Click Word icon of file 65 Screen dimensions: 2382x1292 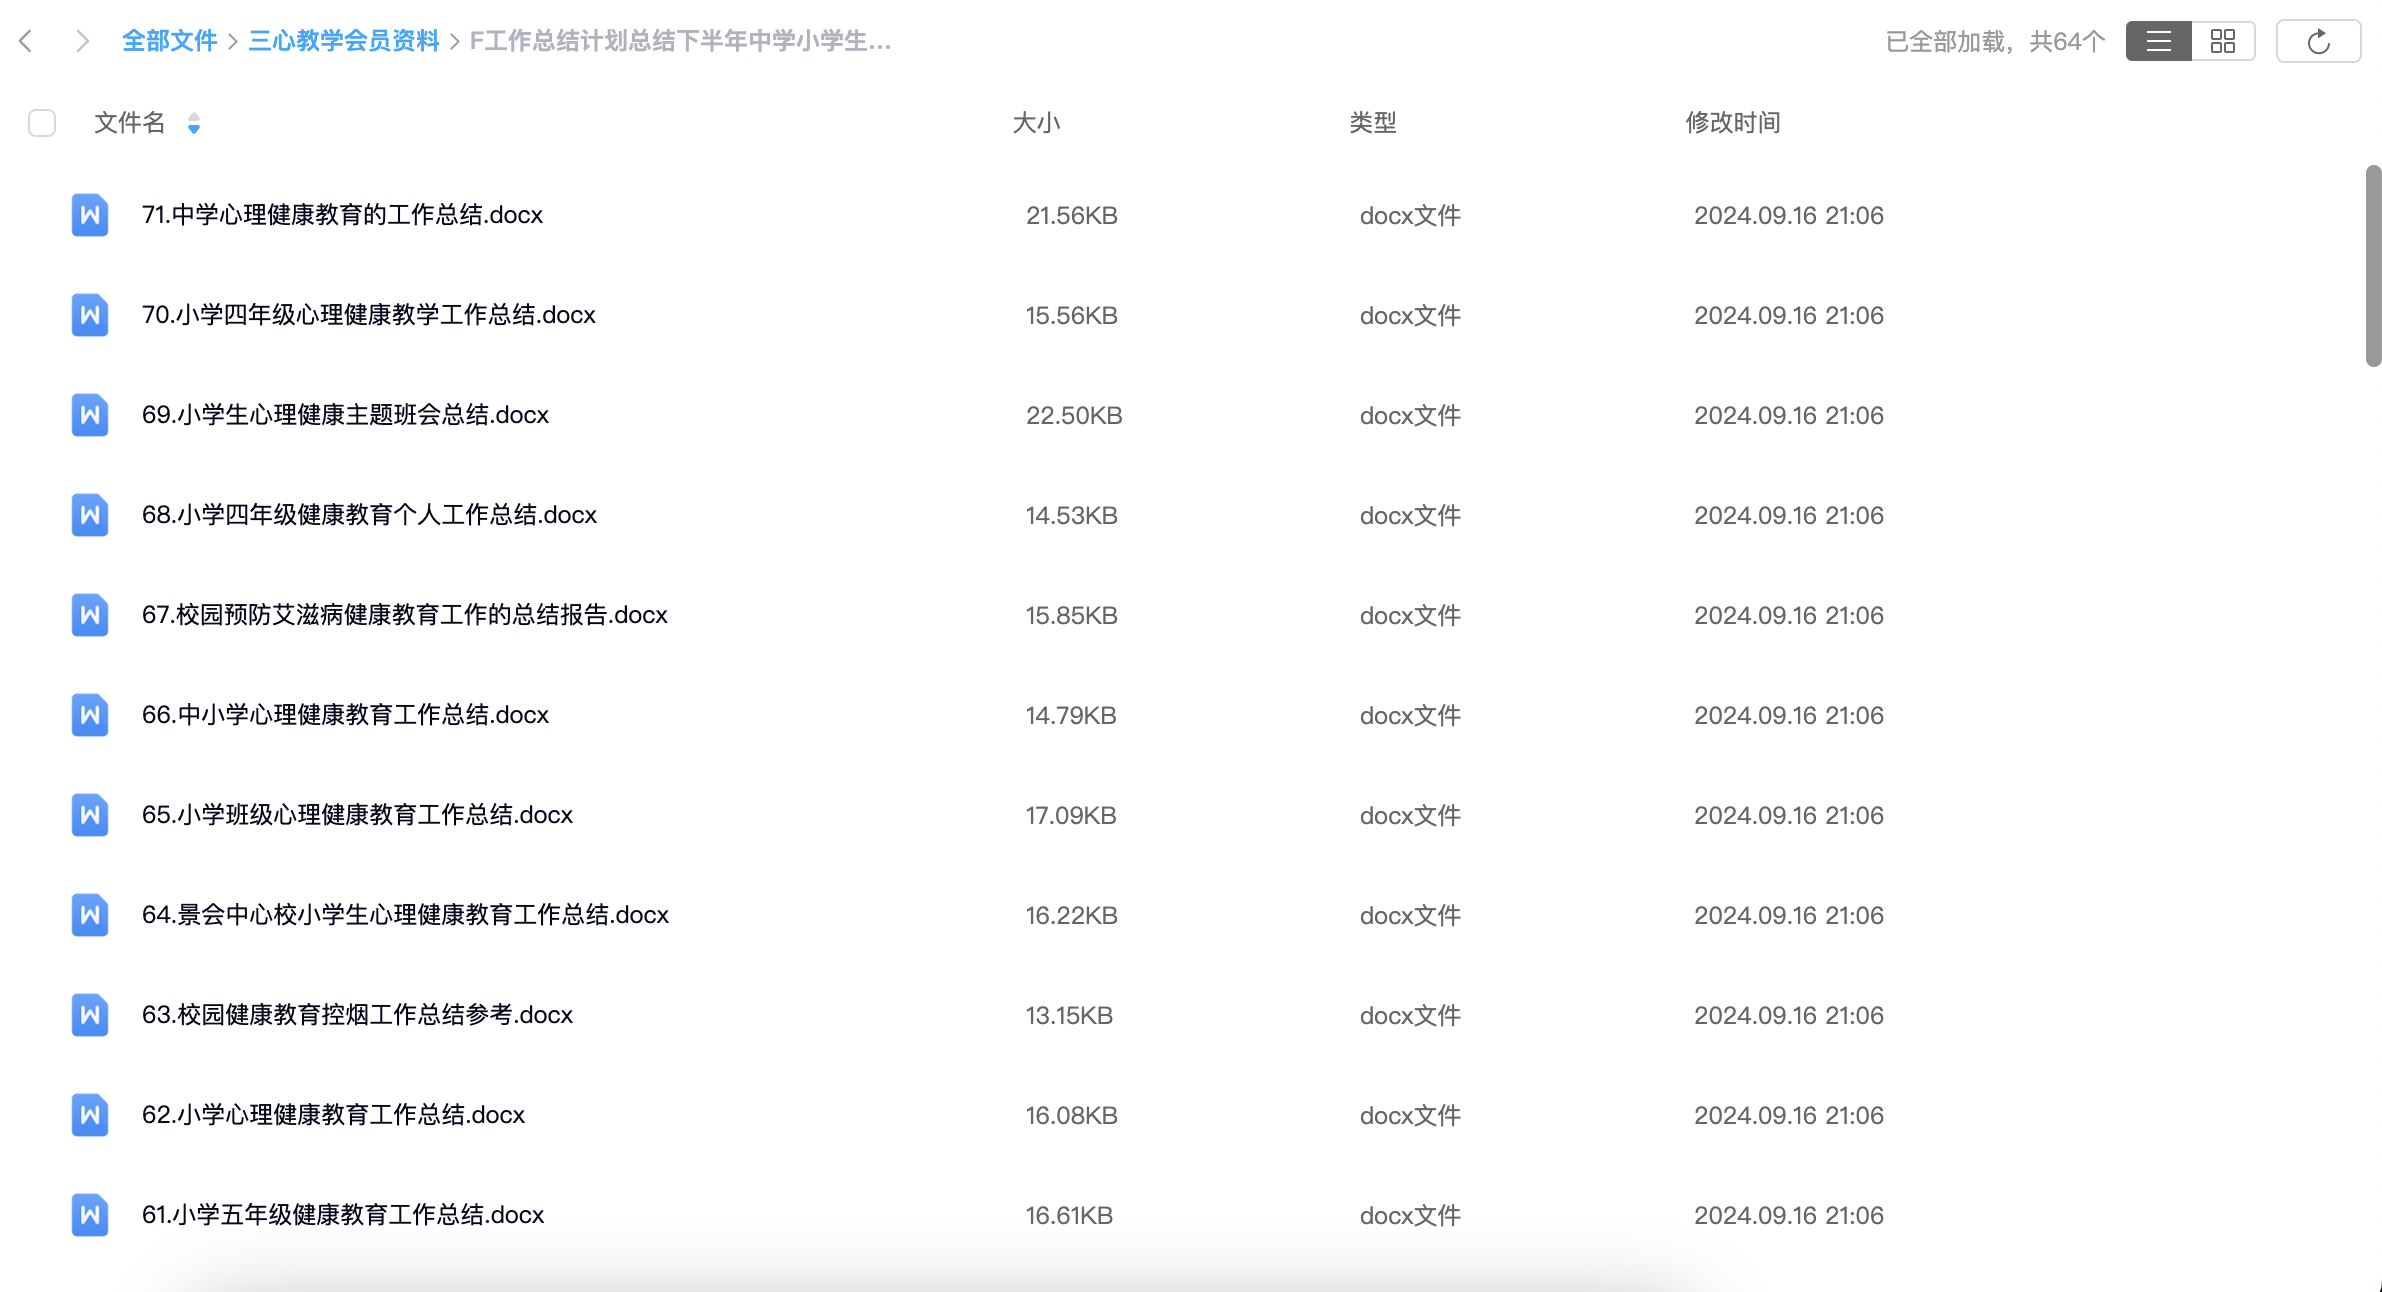click(90, 815)
